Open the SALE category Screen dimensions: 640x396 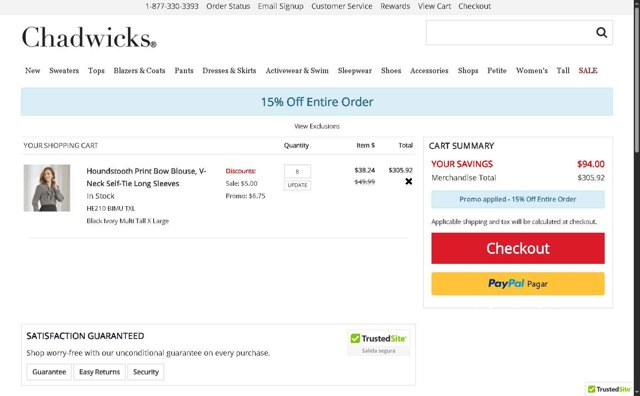[588, 71]
